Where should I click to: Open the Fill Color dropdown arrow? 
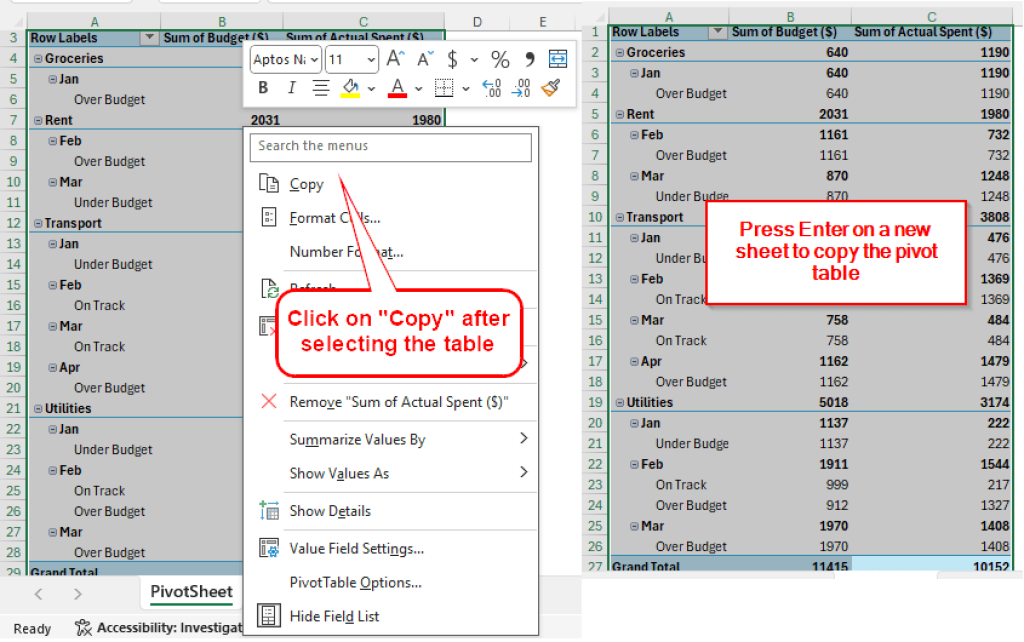[370, 88]
